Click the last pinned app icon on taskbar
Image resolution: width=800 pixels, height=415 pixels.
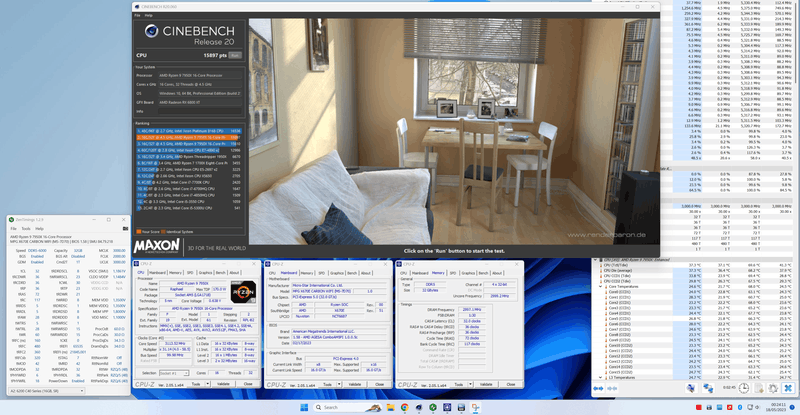click(x=476, y=407)
